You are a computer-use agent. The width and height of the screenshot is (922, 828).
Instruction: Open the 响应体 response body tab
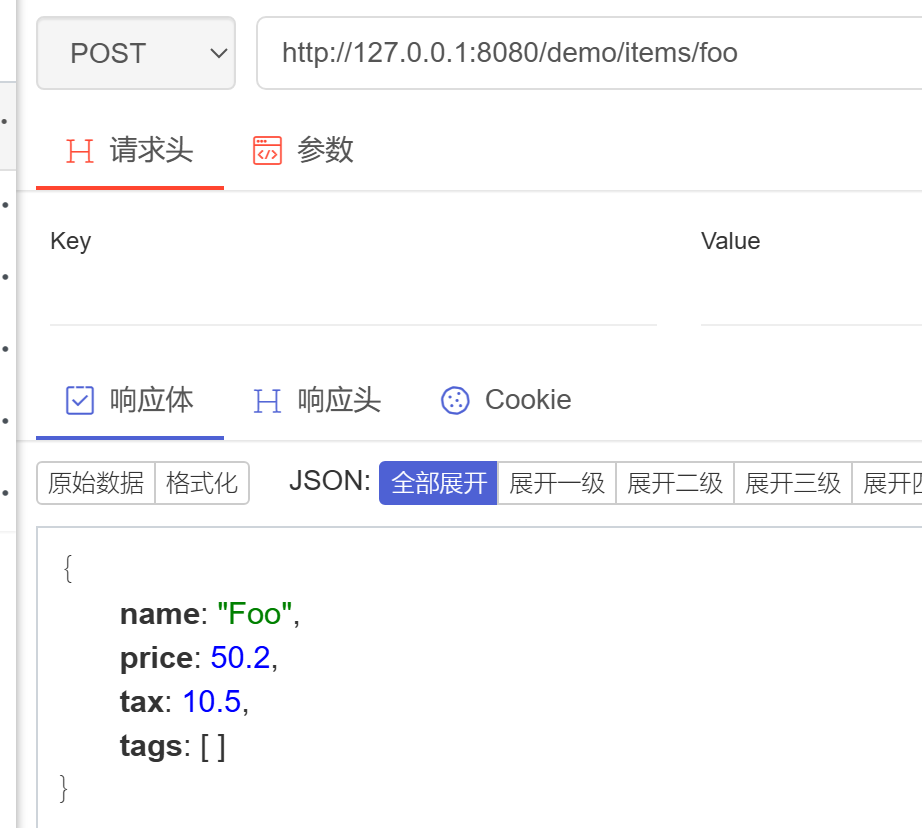pos(129,400)
